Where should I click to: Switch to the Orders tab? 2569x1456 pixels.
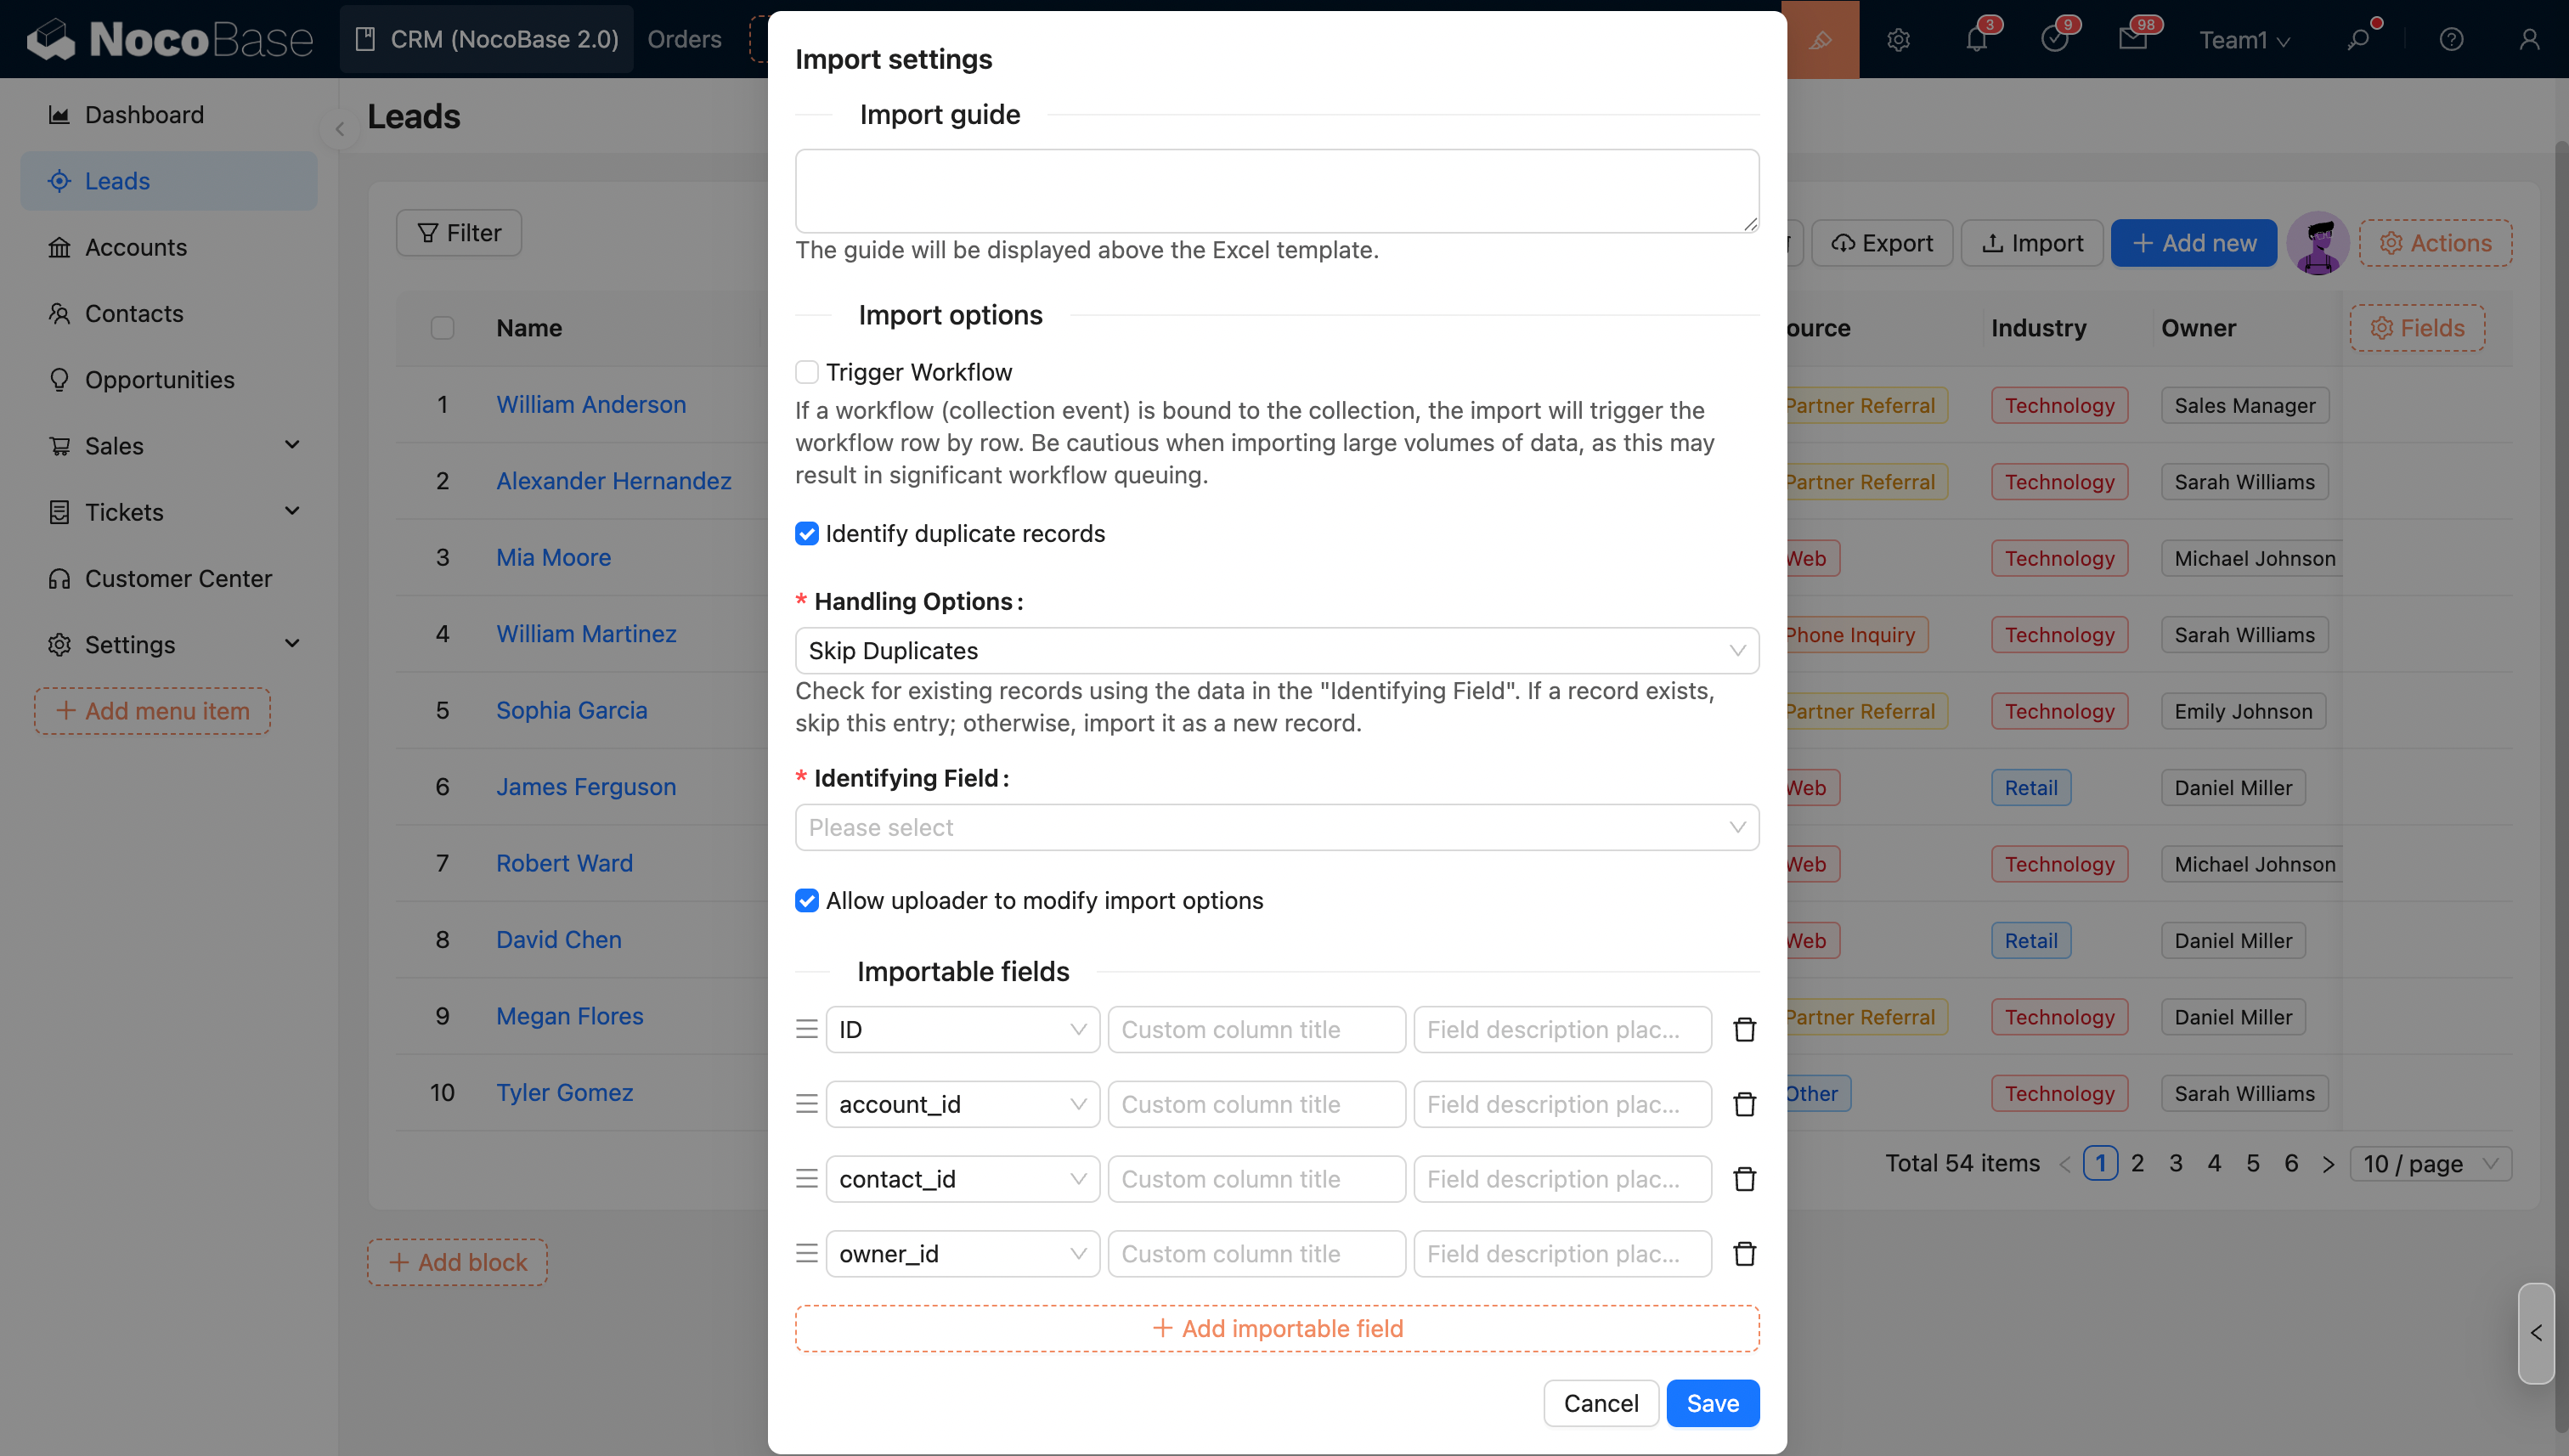(x=684, y=39)
